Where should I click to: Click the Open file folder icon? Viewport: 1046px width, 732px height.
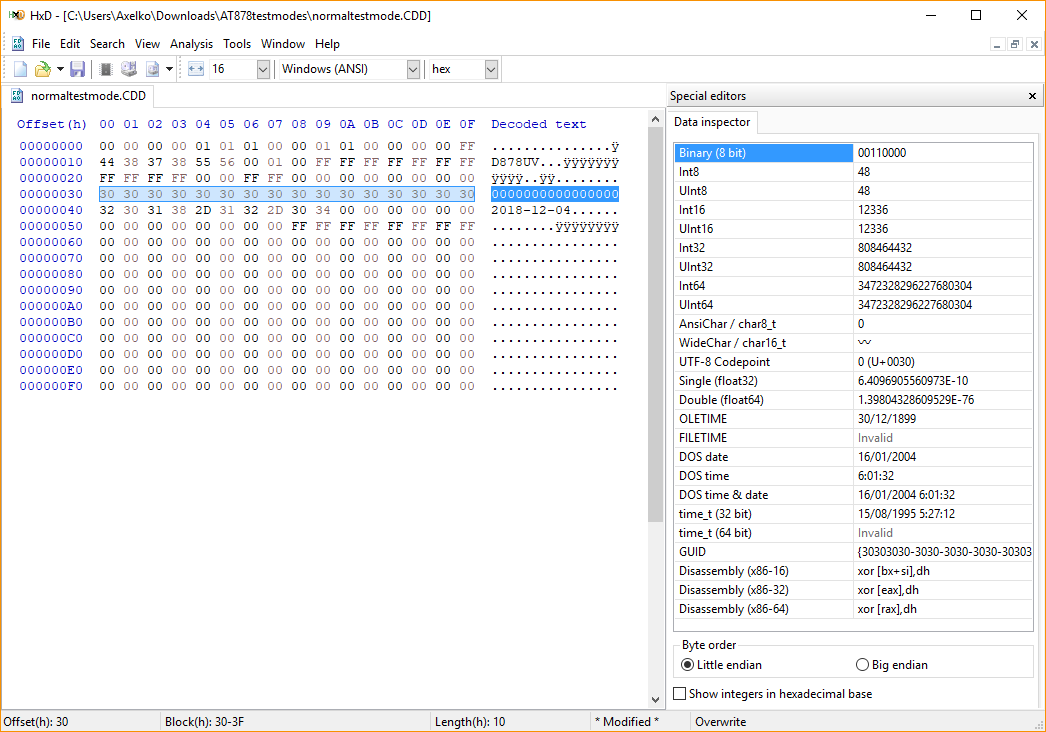42,69
